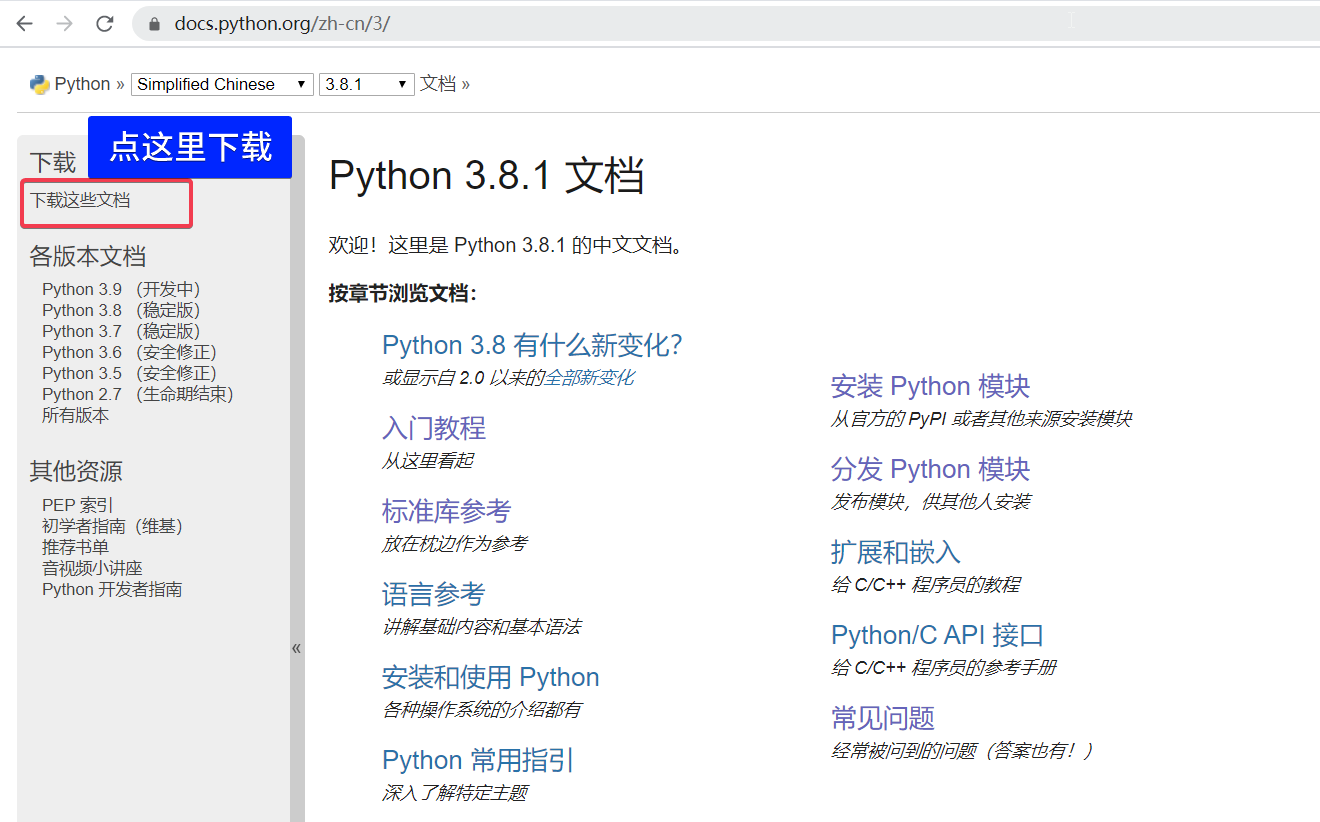Open the 入门教程 tutorial link

[434, 428]
